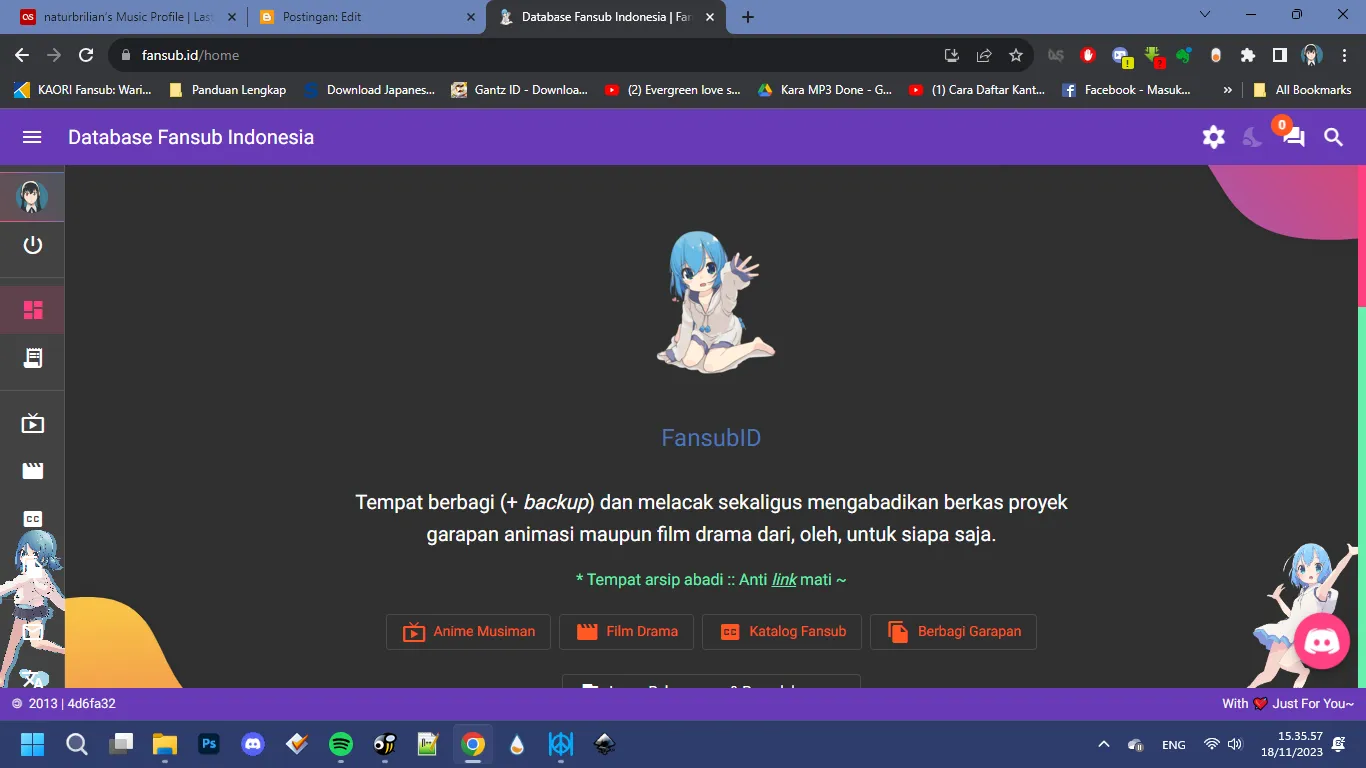Screen dimensions: 1366x768
Task: Open Spotify from the taskbar
Action: point(341,744)
